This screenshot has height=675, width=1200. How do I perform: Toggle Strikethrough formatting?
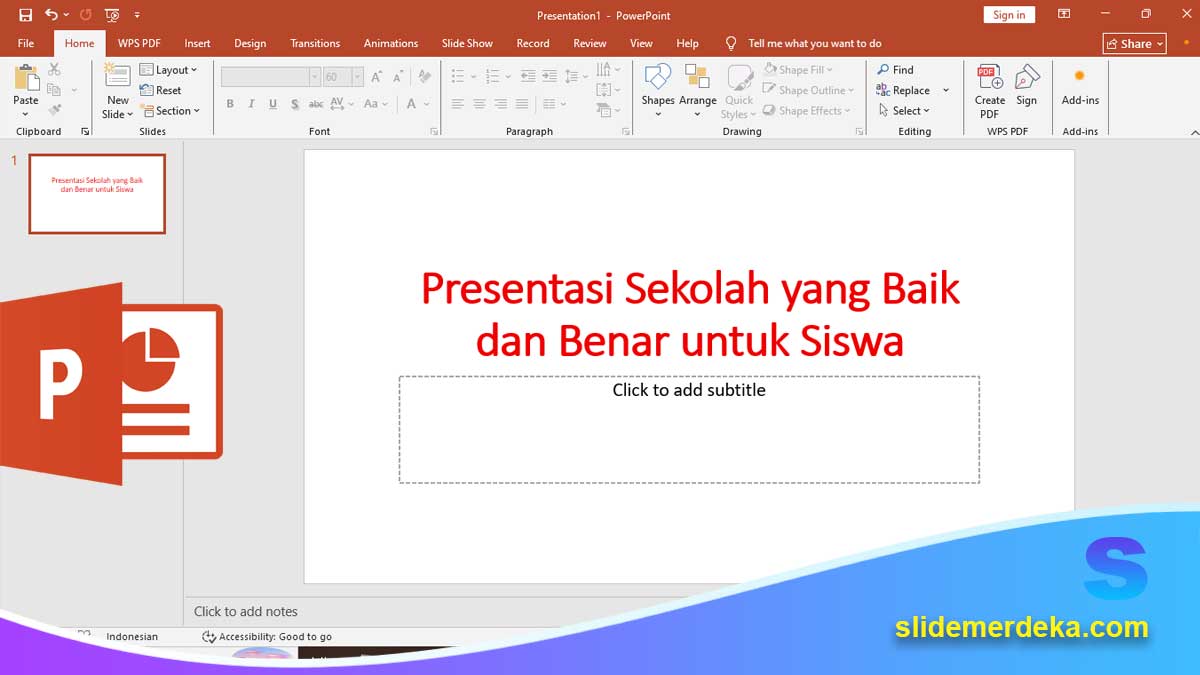(x=316, y=104)
